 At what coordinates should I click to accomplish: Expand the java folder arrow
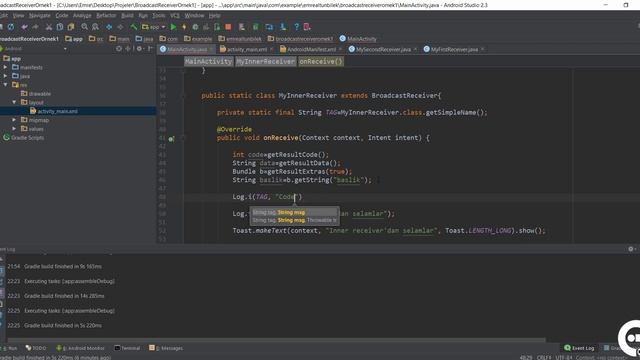point(5,76)
